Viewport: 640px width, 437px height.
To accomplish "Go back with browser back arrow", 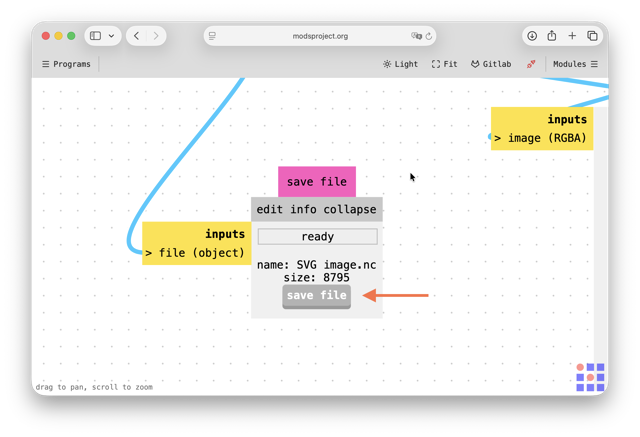I will click(x=136, y=36).
